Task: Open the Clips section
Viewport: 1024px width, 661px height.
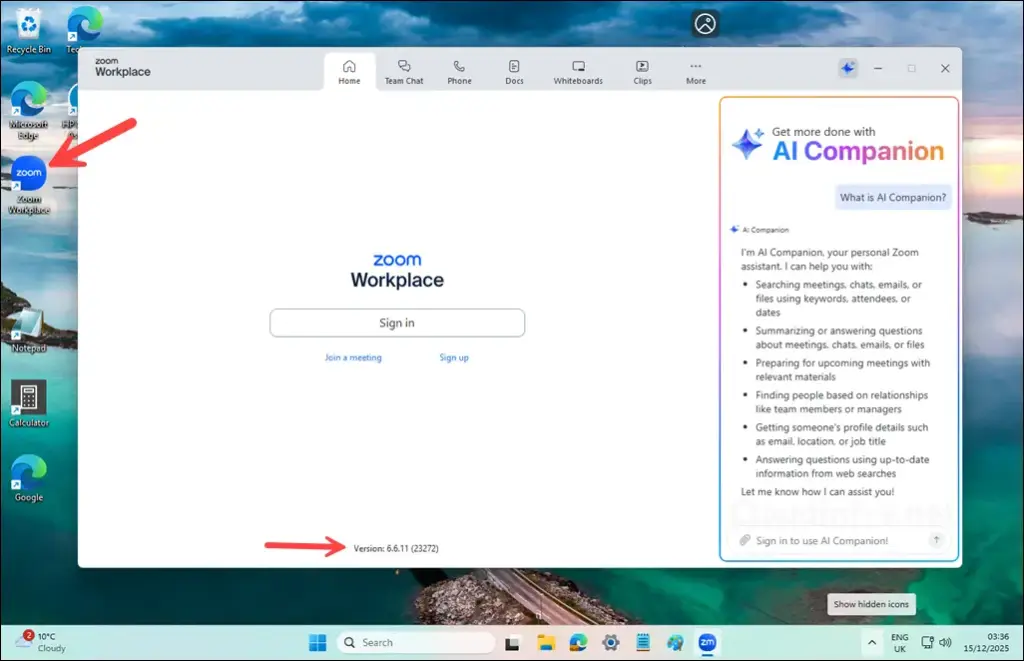Action: pyautogui.click(x=641, y=68)
